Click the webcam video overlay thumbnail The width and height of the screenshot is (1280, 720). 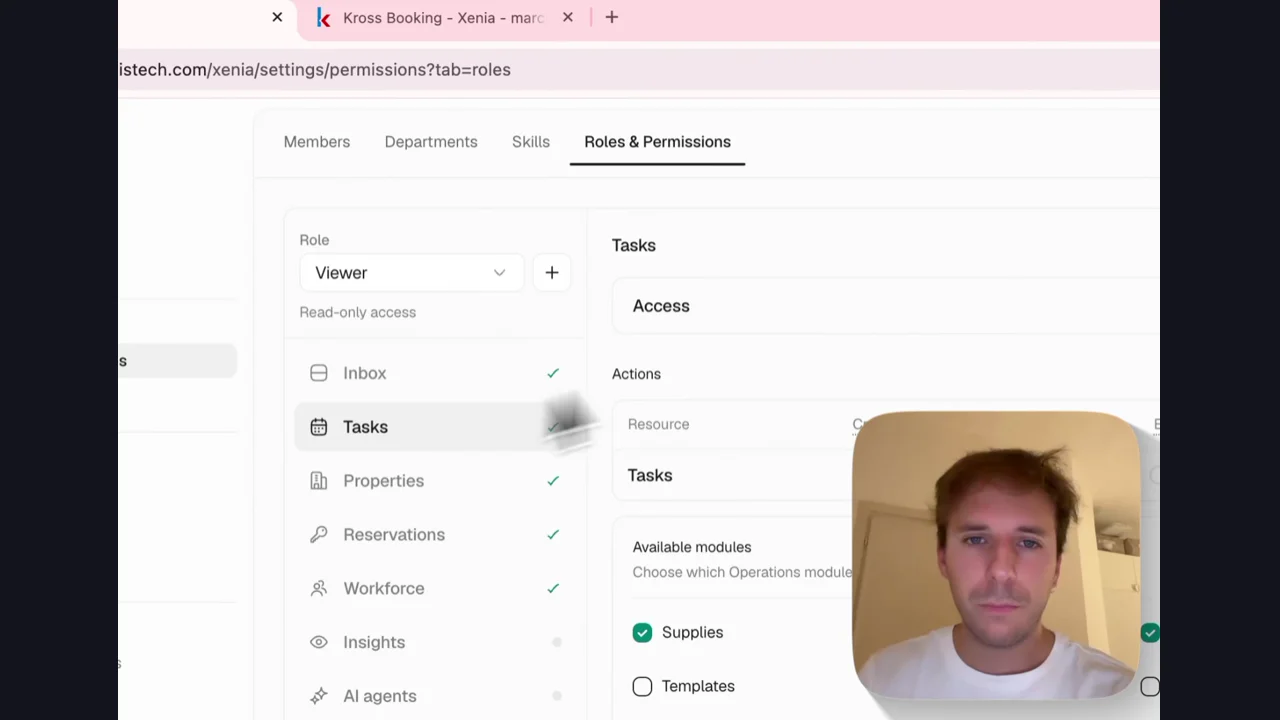996,556
